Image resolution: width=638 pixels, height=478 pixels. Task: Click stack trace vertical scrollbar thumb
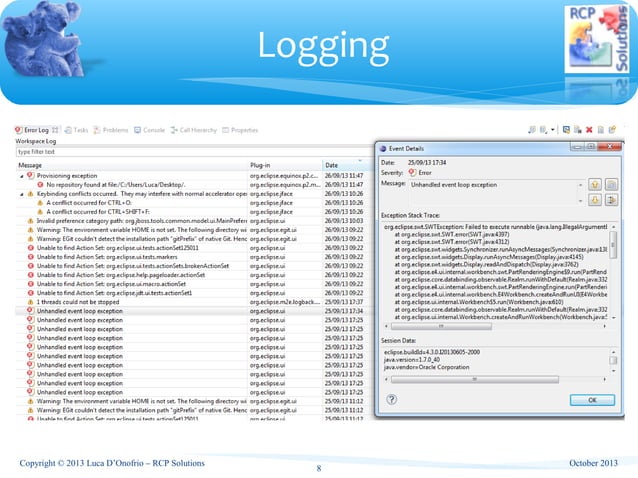(x=613, y=244)
